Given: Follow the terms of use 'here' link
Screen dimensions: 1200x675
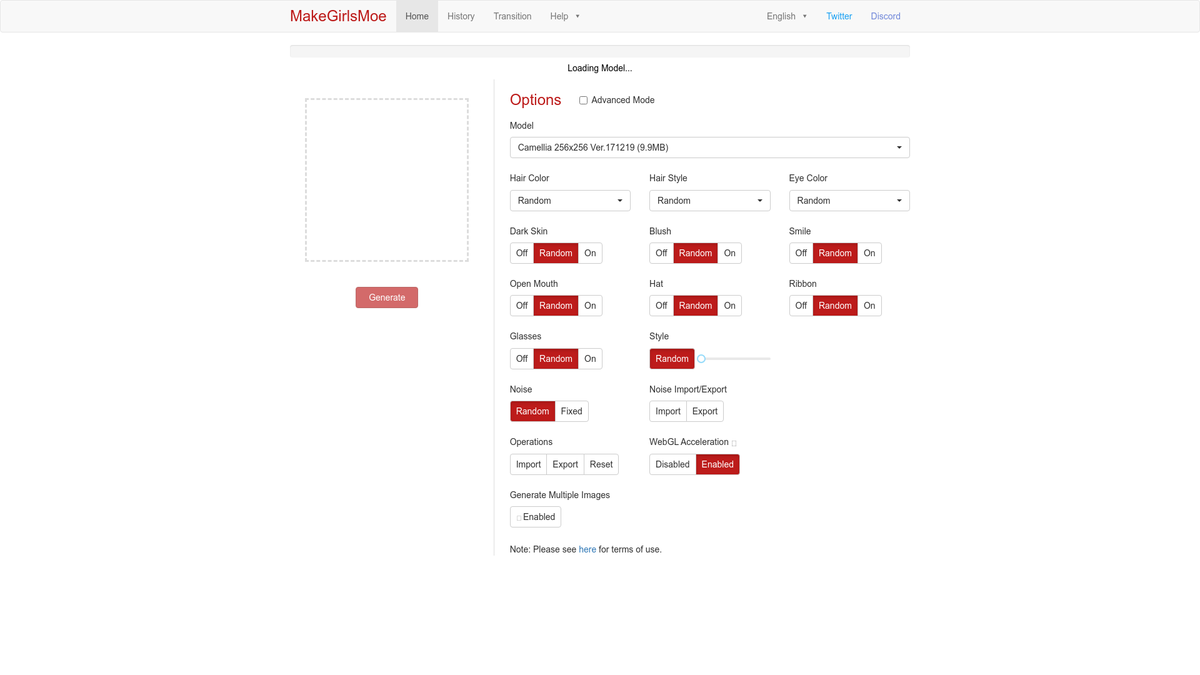Looking at the screenshot, I should [x=587, y=549].
